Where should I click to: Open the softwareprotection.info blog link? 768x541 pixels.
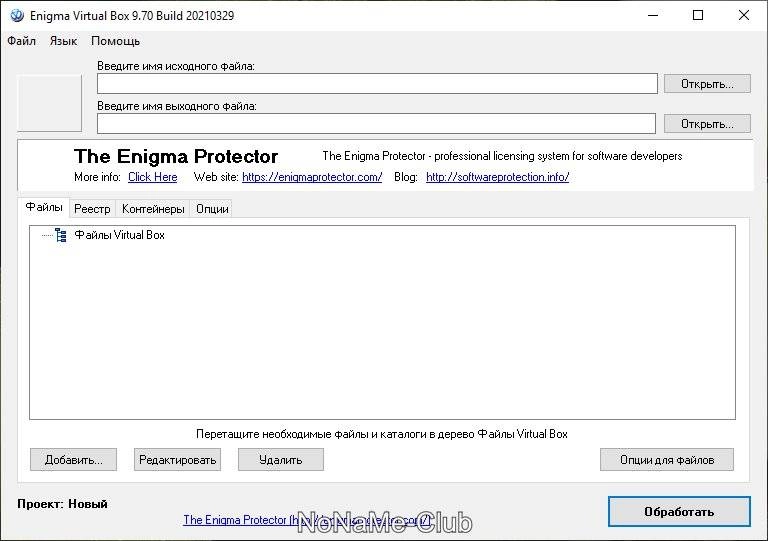[x=498, y=177]
